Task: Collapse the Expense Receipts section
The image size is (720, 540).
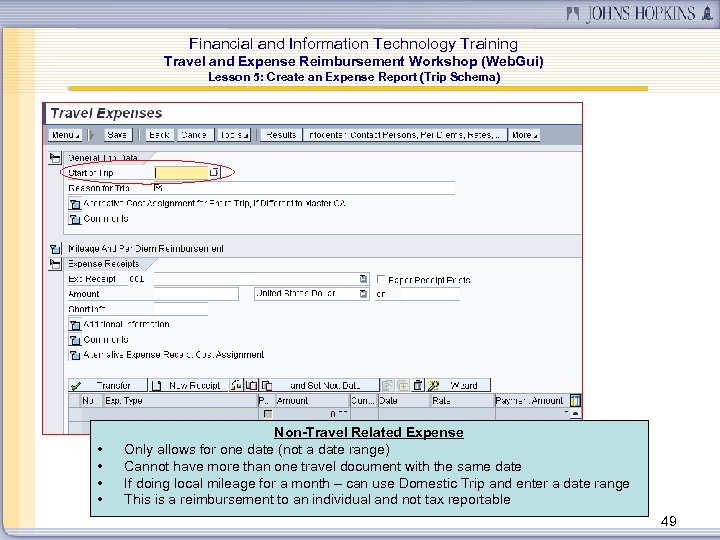Action: click(55, 264)
